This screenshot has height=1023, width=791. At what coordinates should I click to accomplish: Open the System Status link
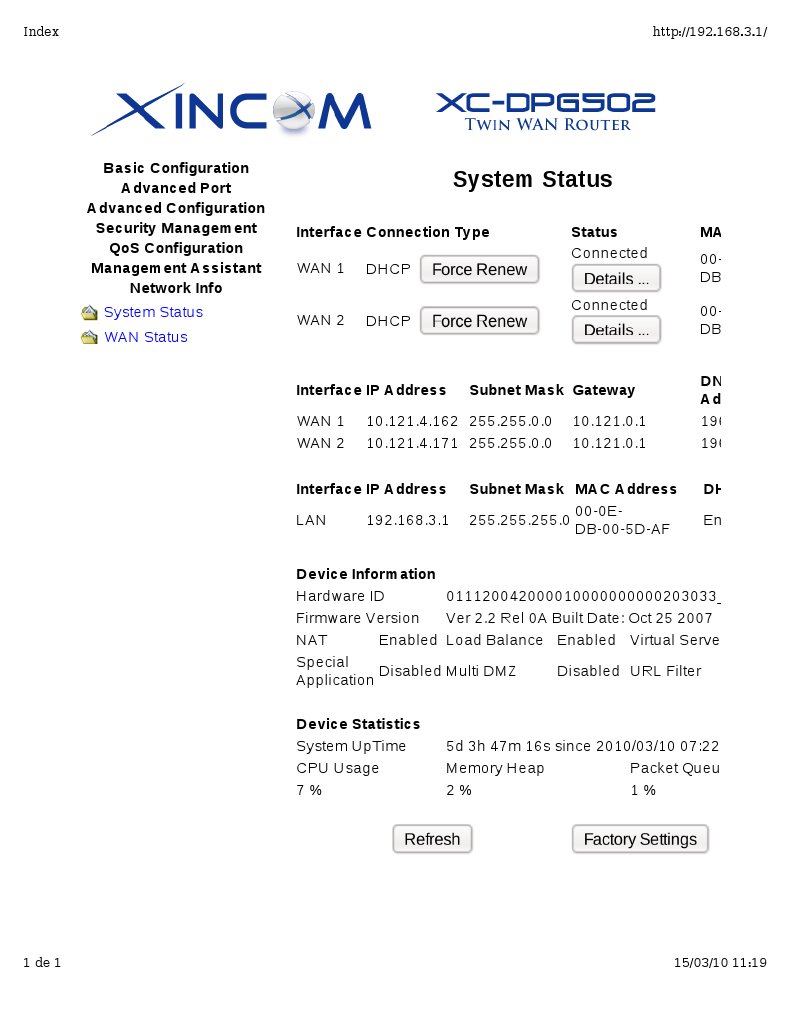coord(153,312)
